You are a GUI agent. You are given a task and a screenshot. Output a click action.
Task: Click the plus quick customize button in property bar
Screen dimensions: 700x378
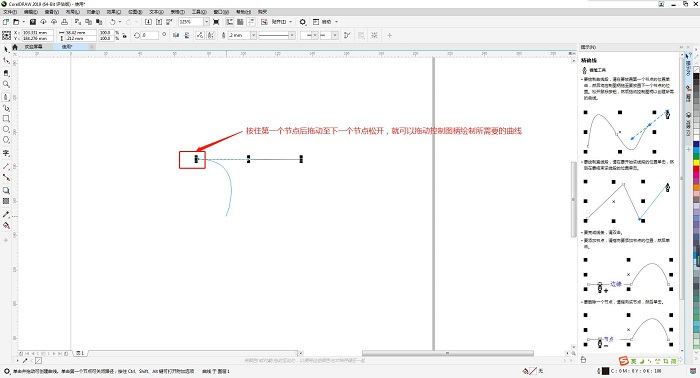point(389,35)
